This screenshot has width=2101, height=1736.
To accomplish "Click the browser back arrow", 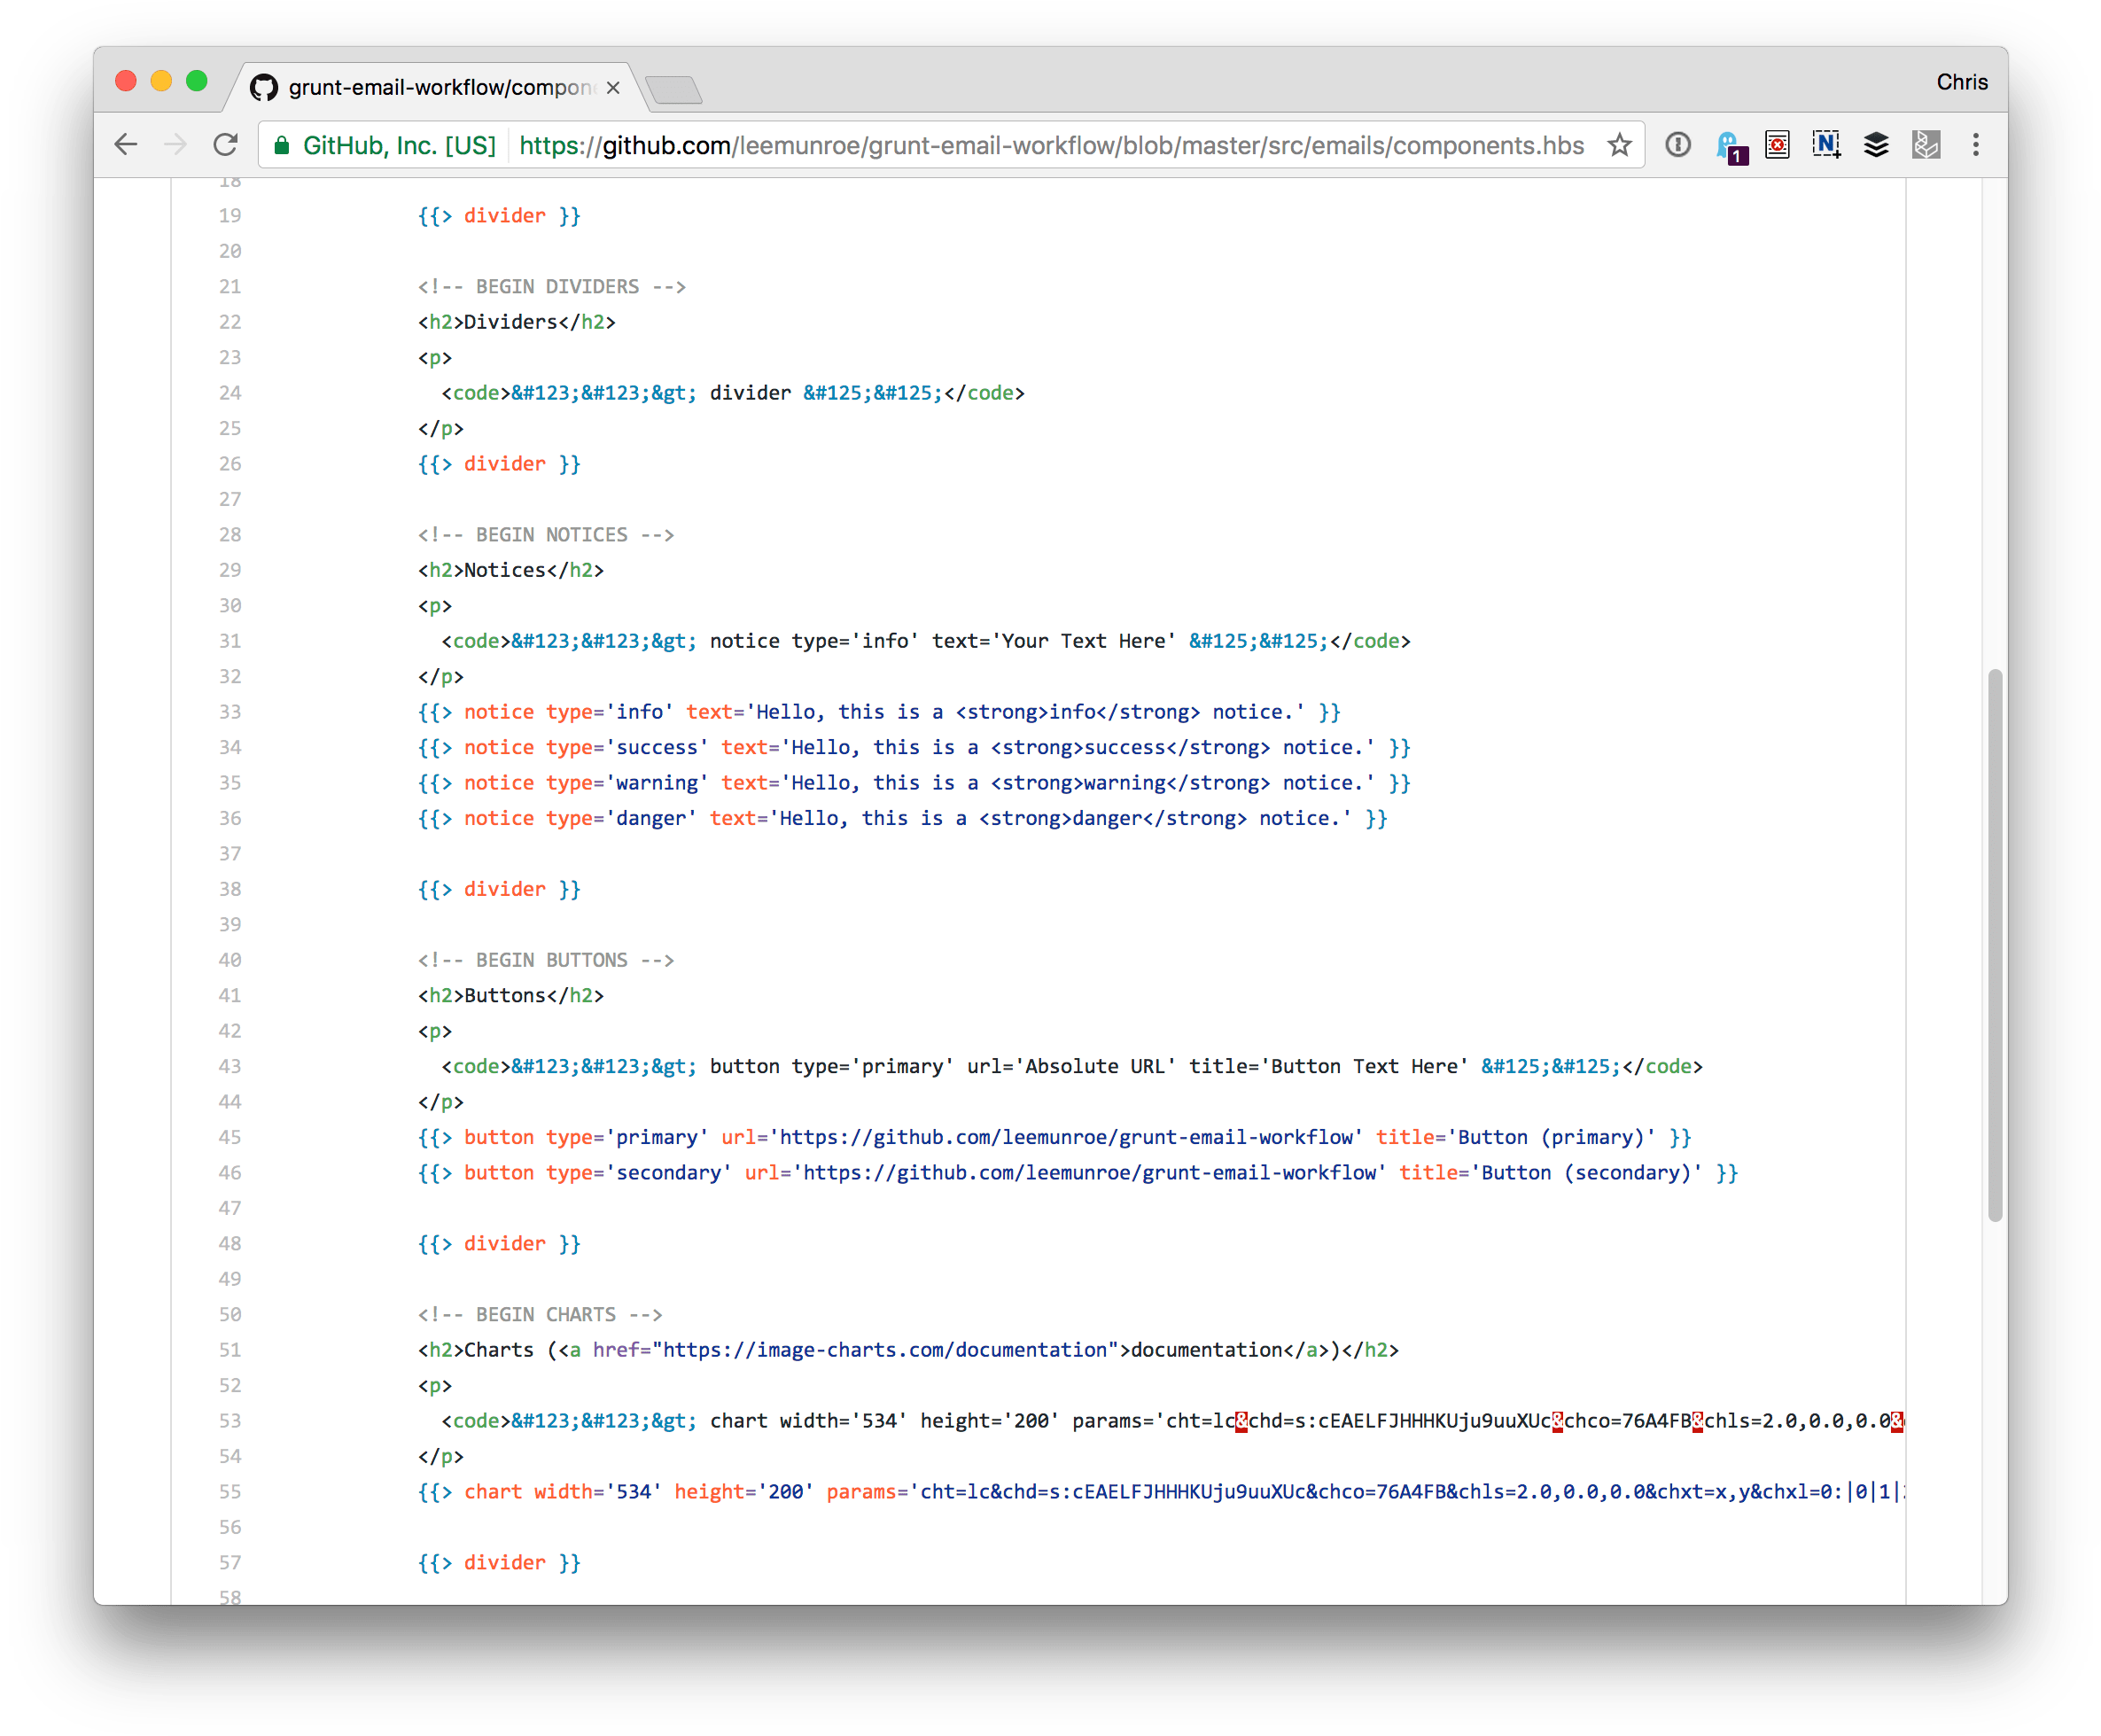I will tap(126, 145).
